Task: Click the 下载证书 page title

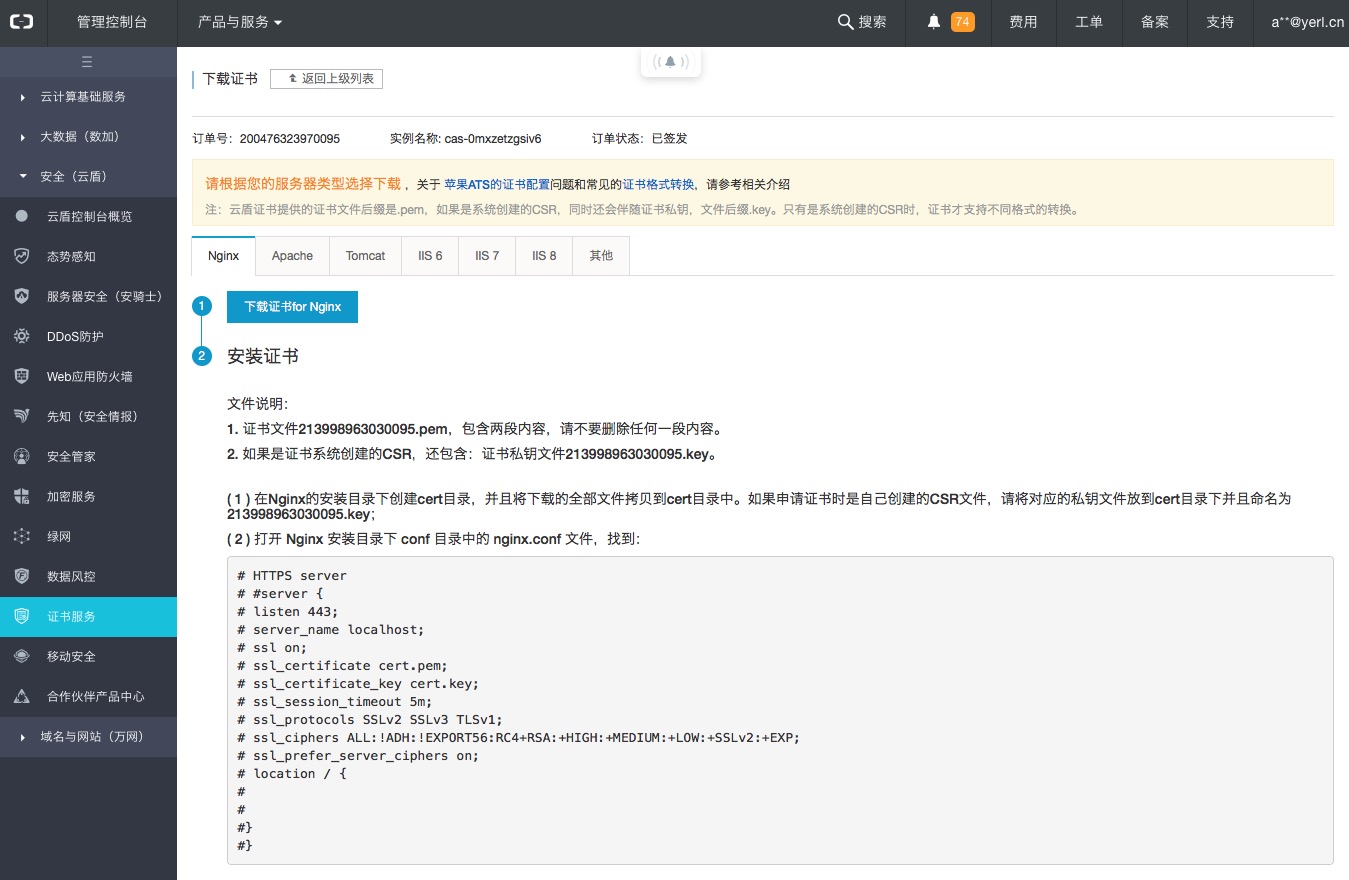Action: tap(230, 78)
